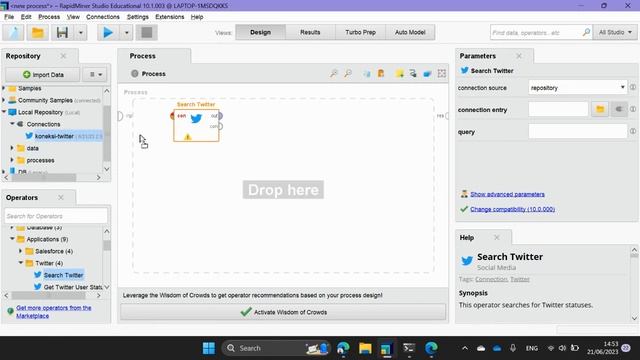Open the Extensions menu
This screenshot has width=640, height=360.
click(x=169, y=17)
